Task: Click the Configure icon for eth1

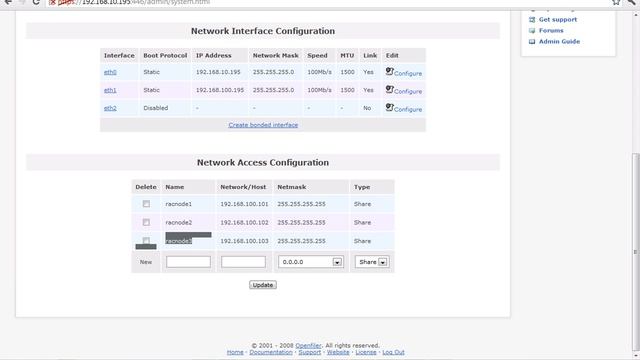Action: pos(389,89)
